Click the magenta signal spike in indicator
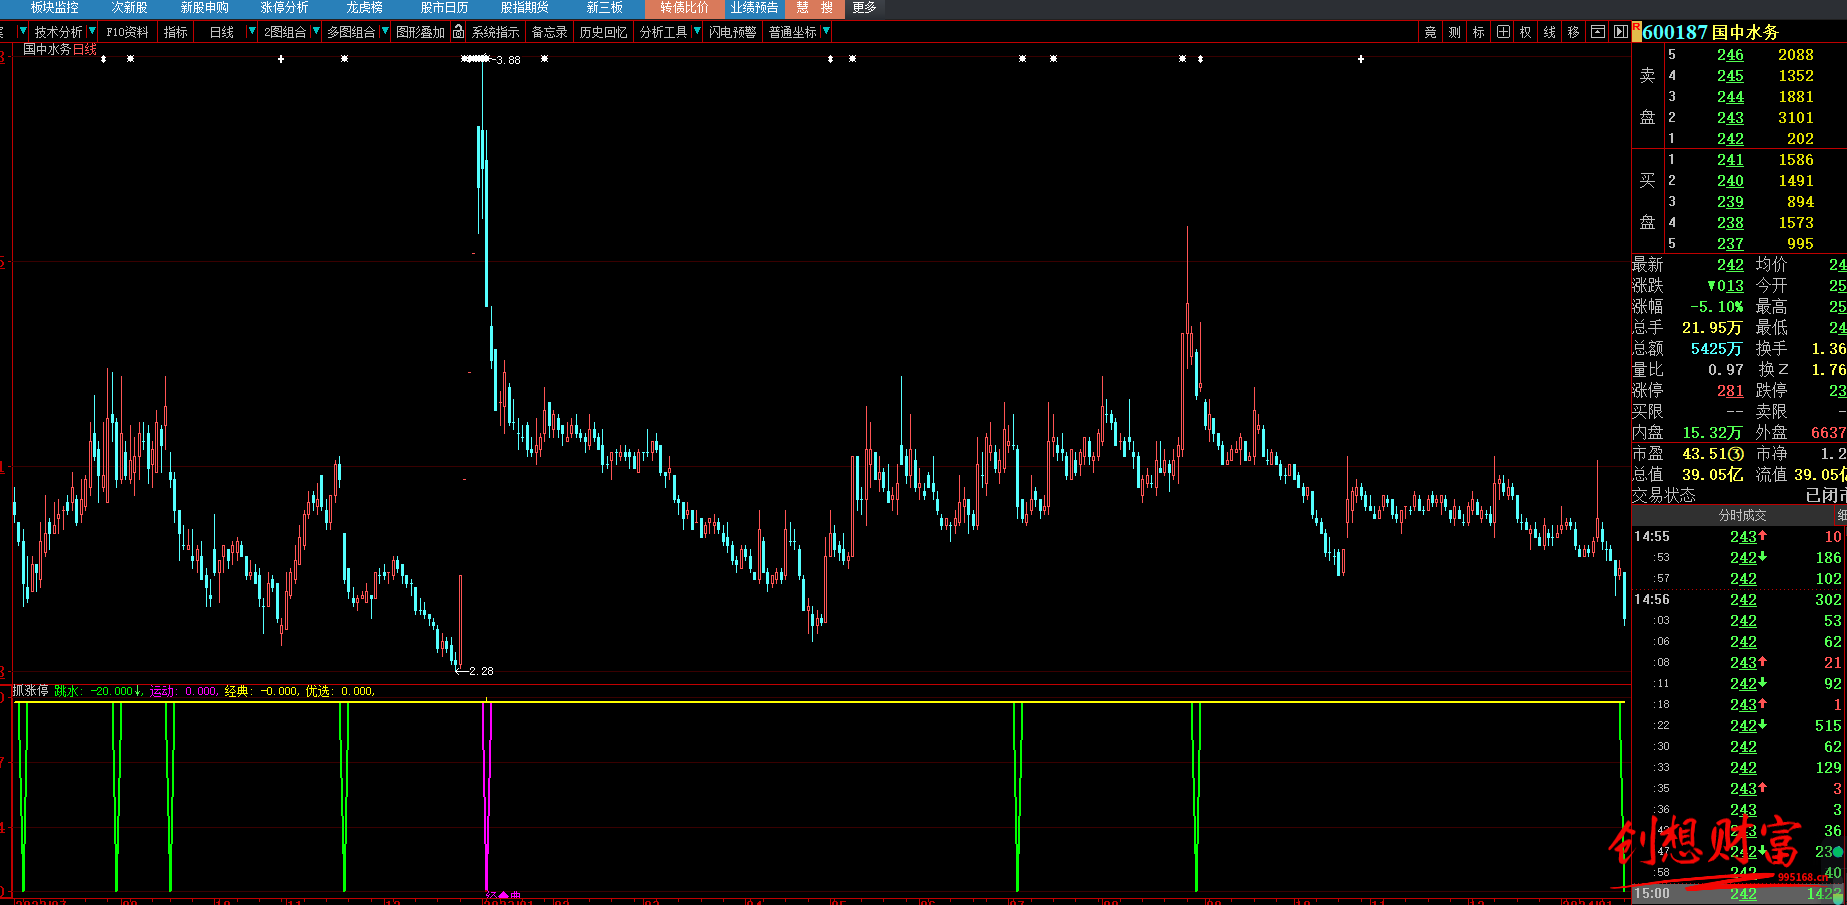 487,795
